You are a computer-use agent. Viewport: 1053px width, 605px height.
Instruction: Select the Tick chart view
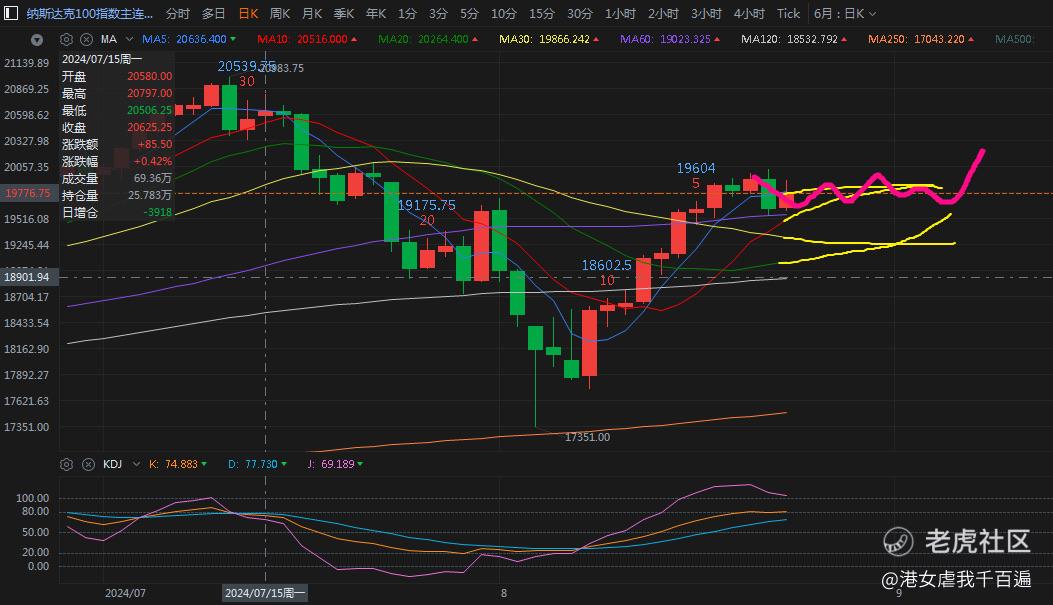[788, 13]
